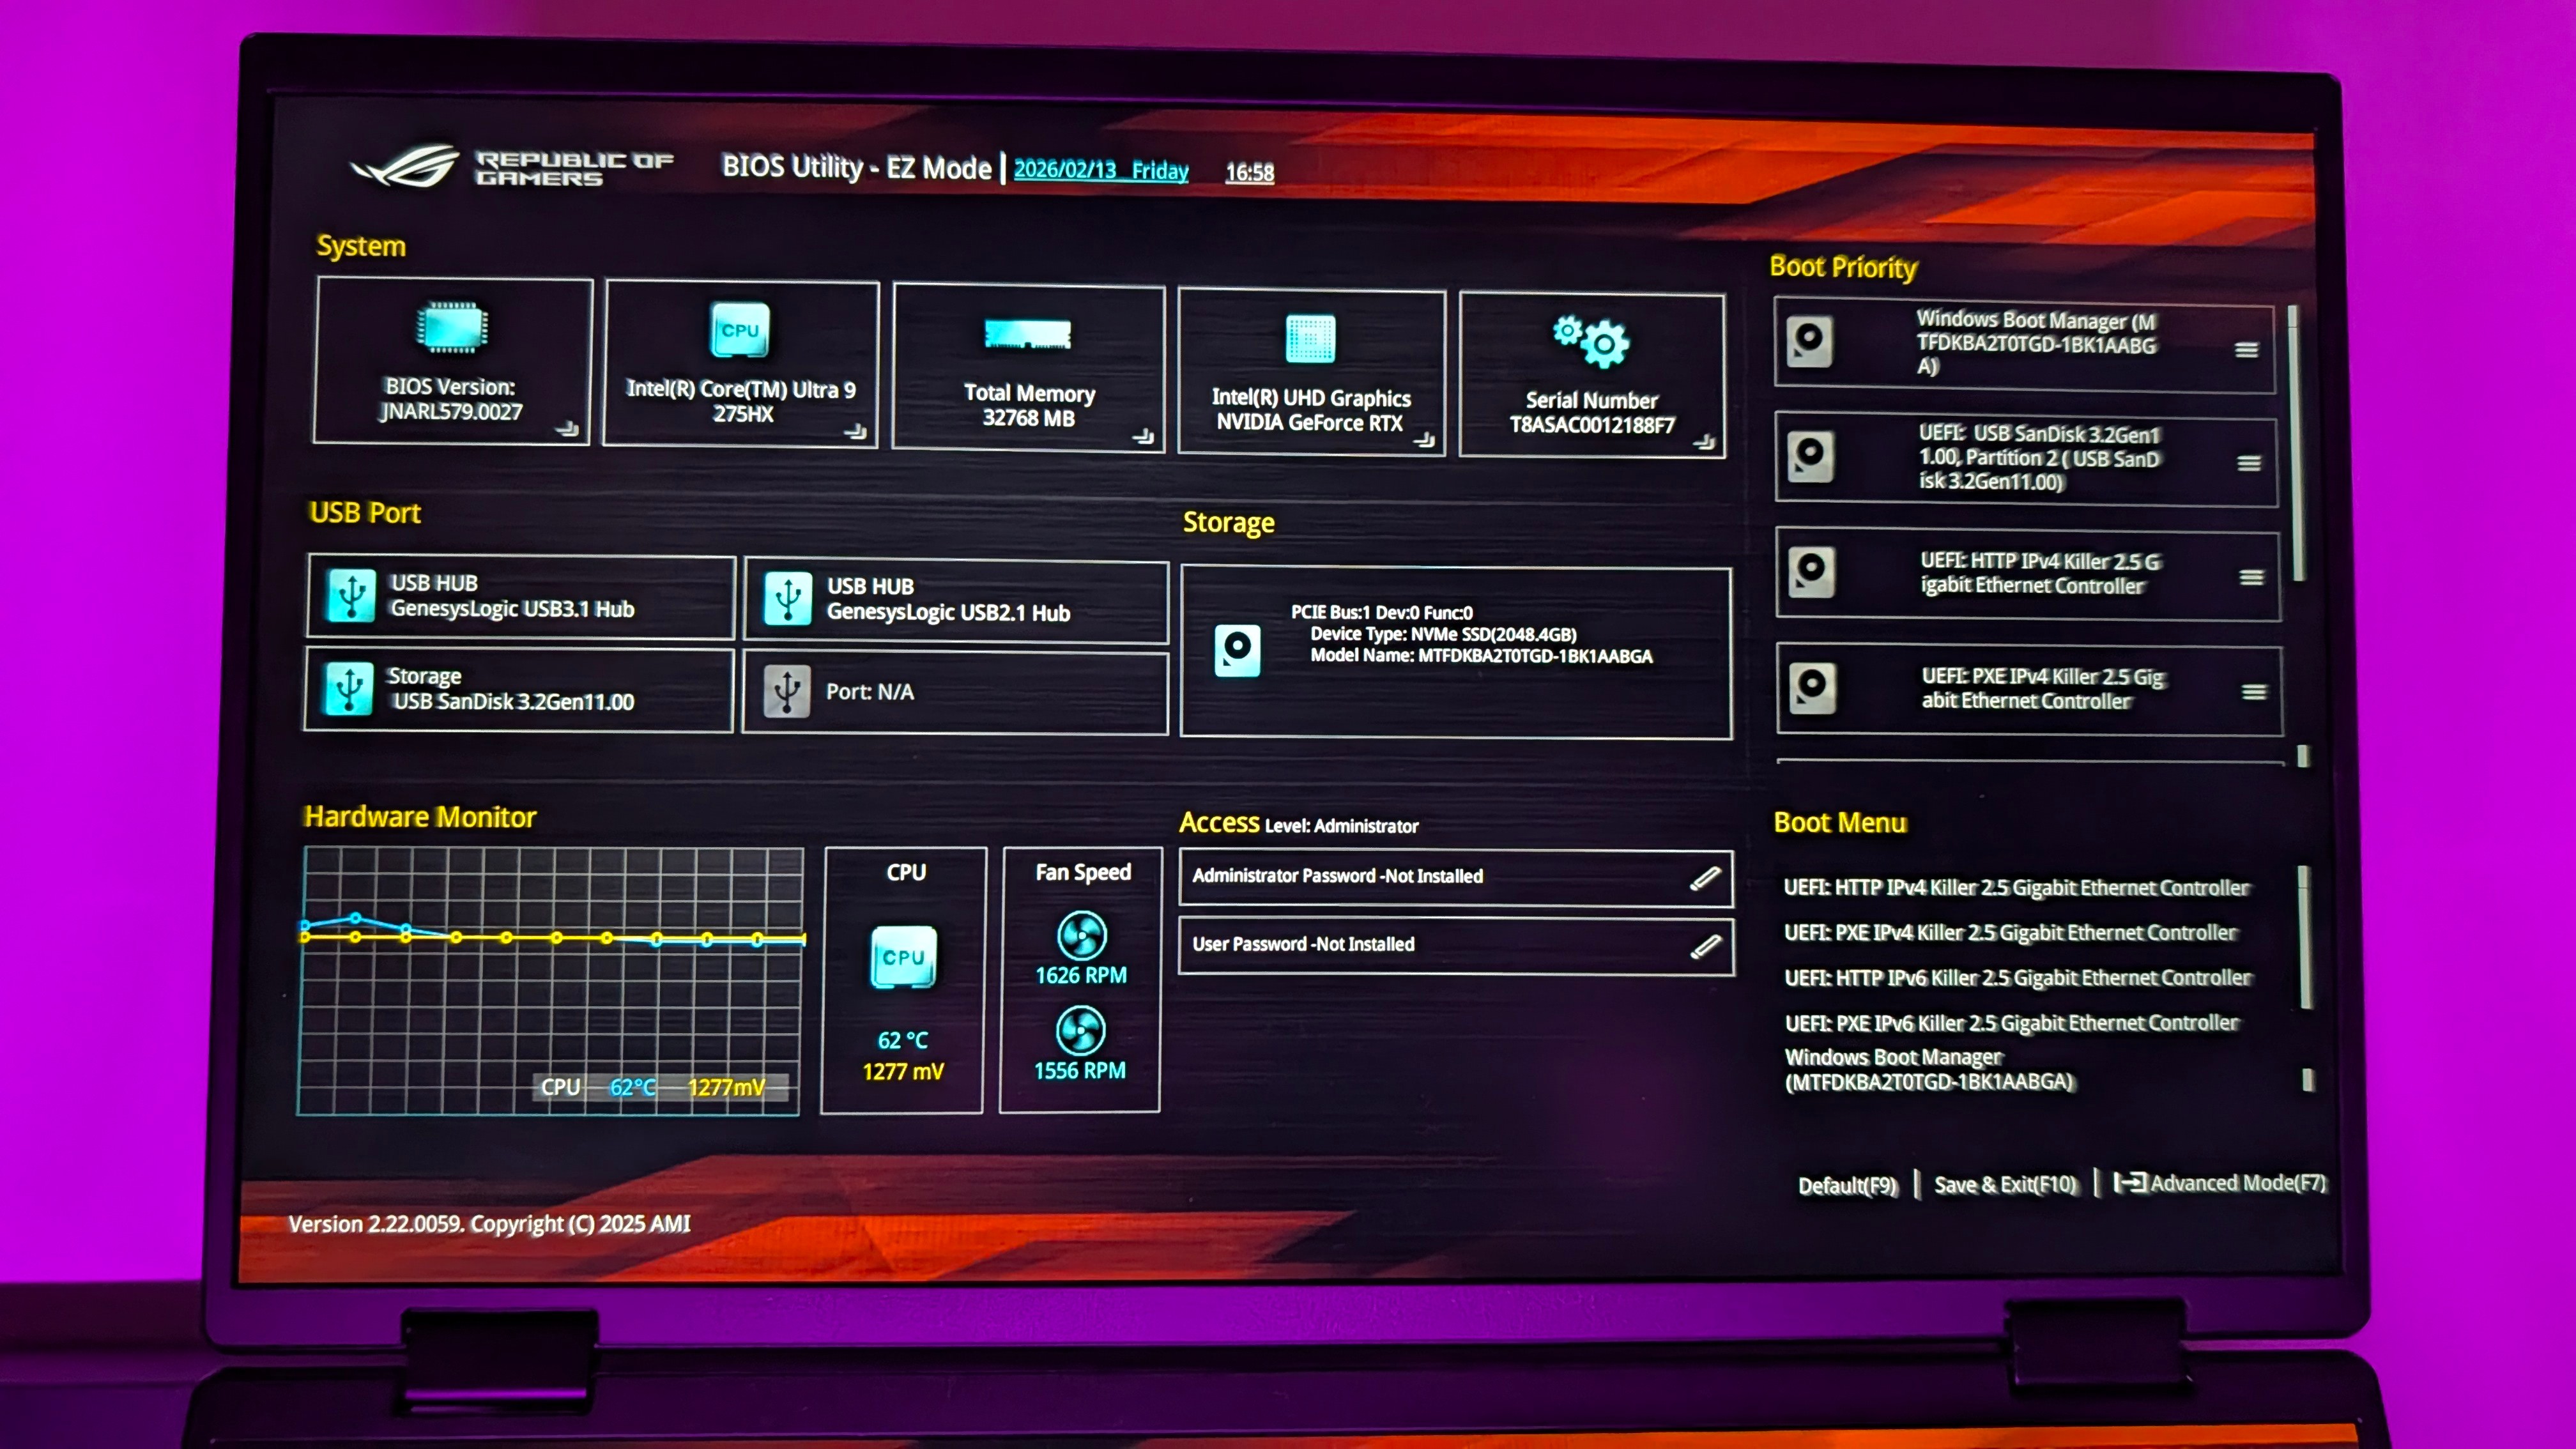The image size is (2576, 1449).
Task: Click the drag handle of the USB SanDisk boot entry
Action: (x=2249, y=463)
